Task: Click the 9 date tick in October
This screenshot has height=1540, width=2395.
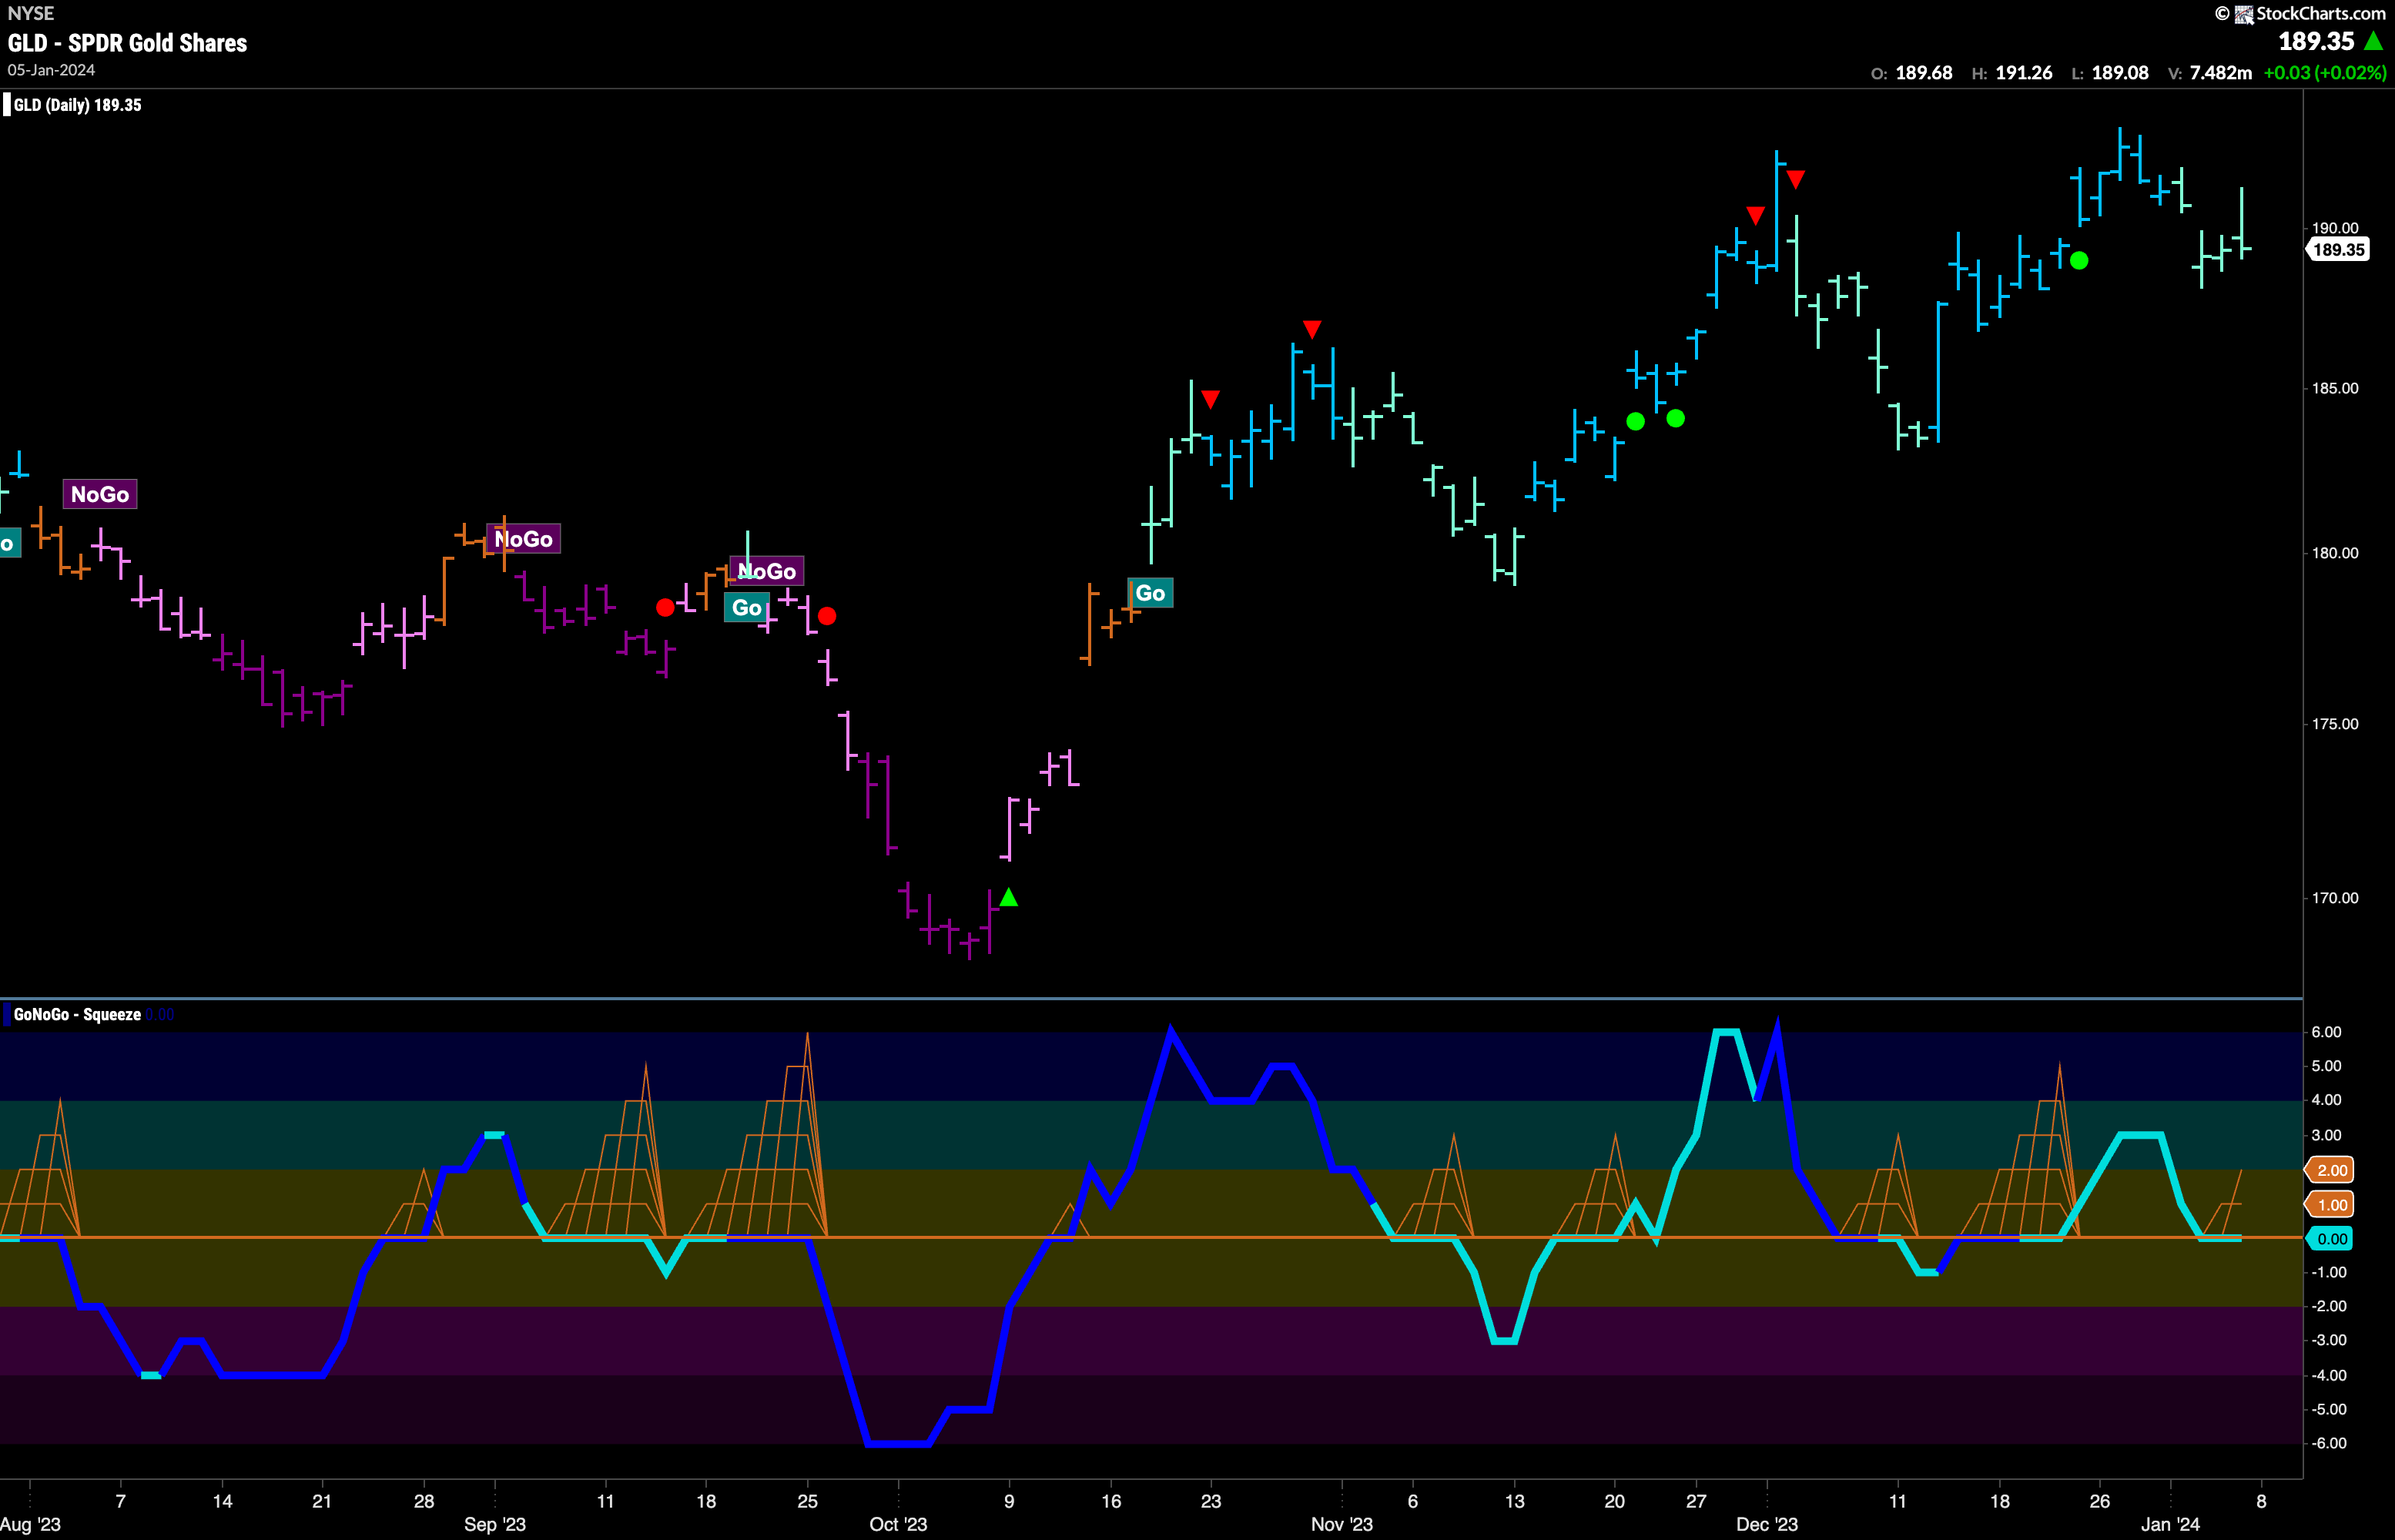Action: coord(1009,1501)
